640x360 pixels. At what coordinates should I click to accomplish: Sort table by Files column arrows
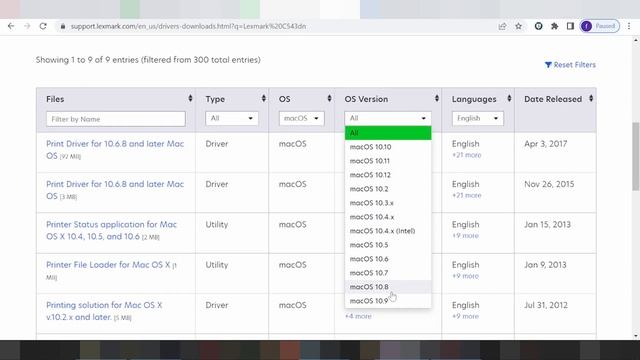coord(190,98)
